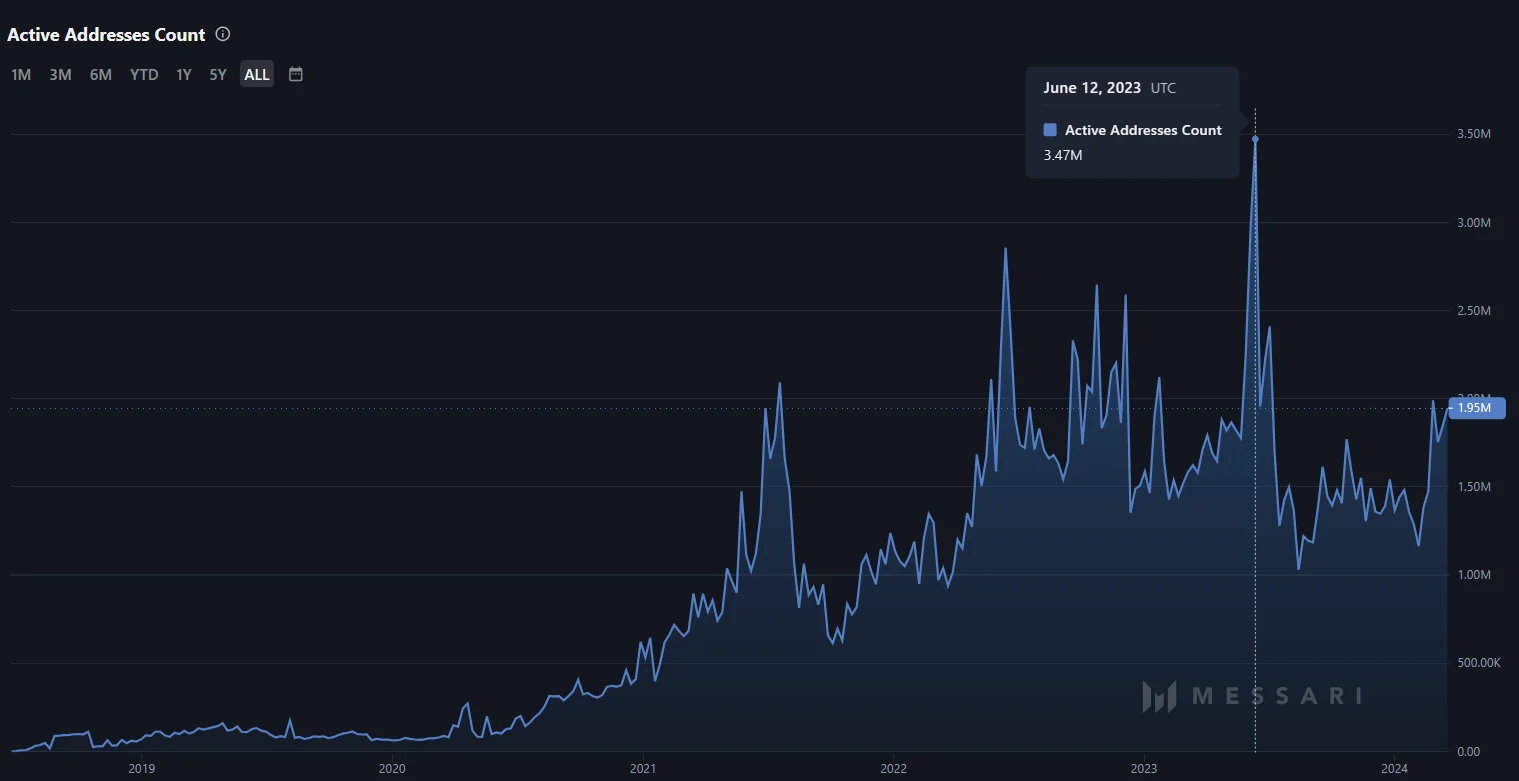
Task: Click the UTC label in the tooltip
Action: click(1163, 88)
